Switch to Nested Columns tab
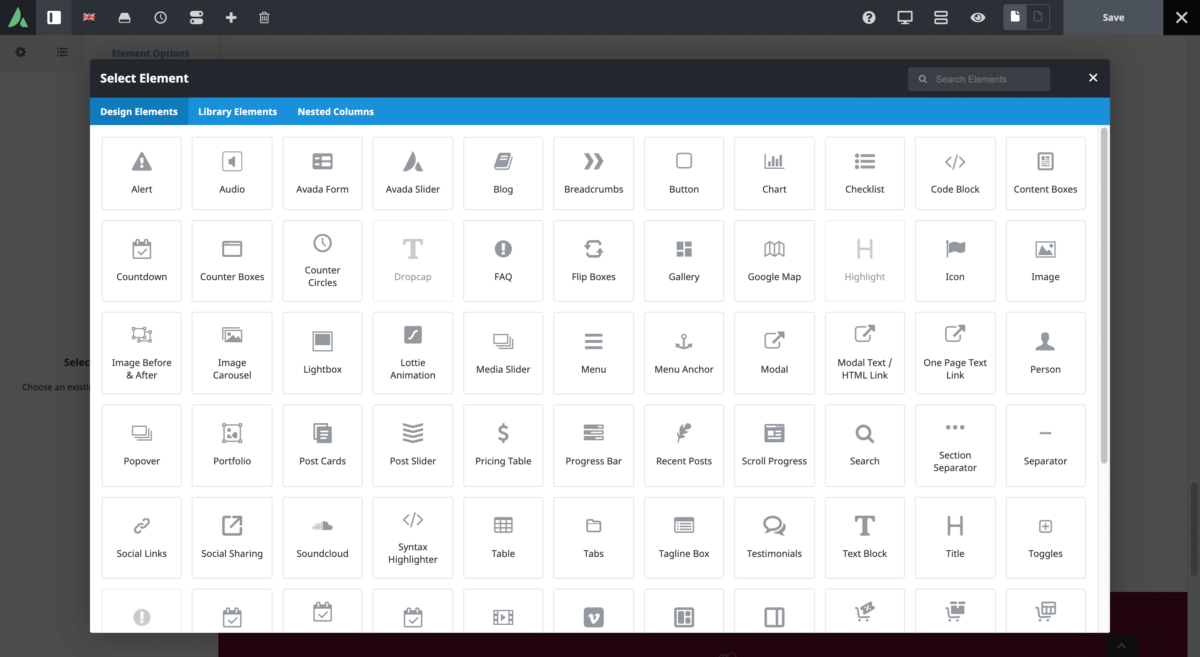This screenshot has width=1200, height=657. click(335, 111)
